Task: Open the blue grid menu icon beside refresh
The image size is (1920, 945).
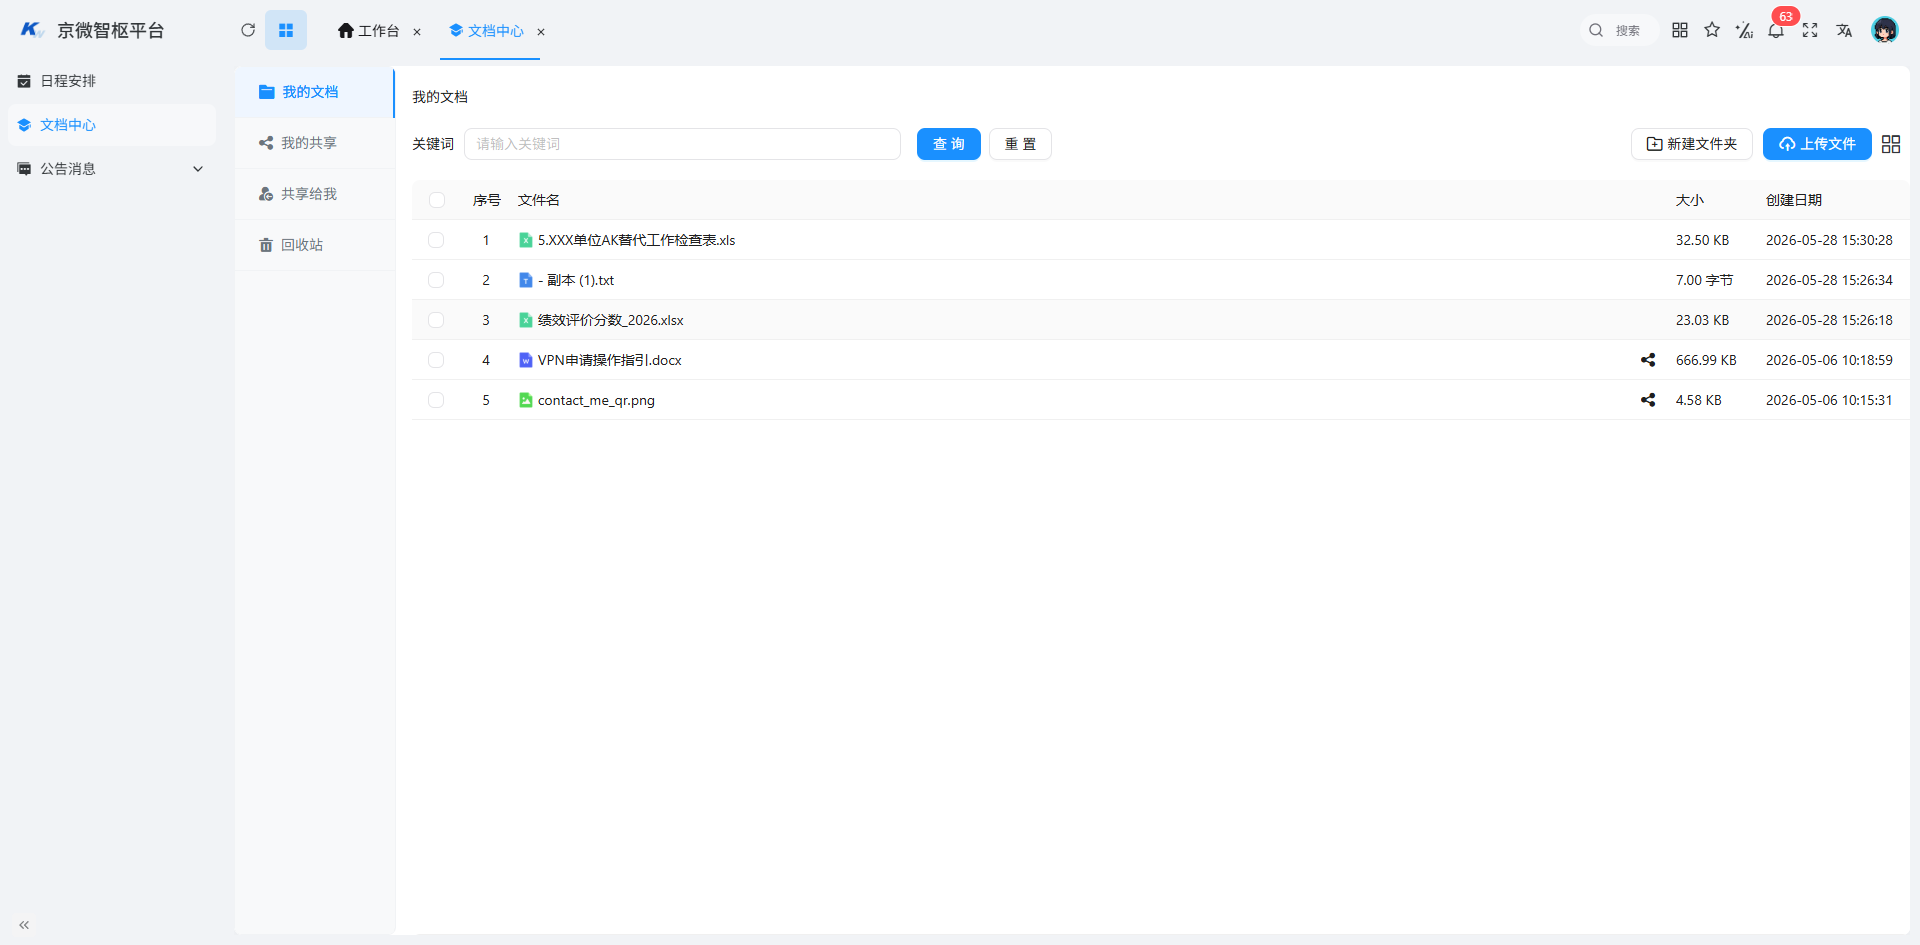Action: coord(286,30)
